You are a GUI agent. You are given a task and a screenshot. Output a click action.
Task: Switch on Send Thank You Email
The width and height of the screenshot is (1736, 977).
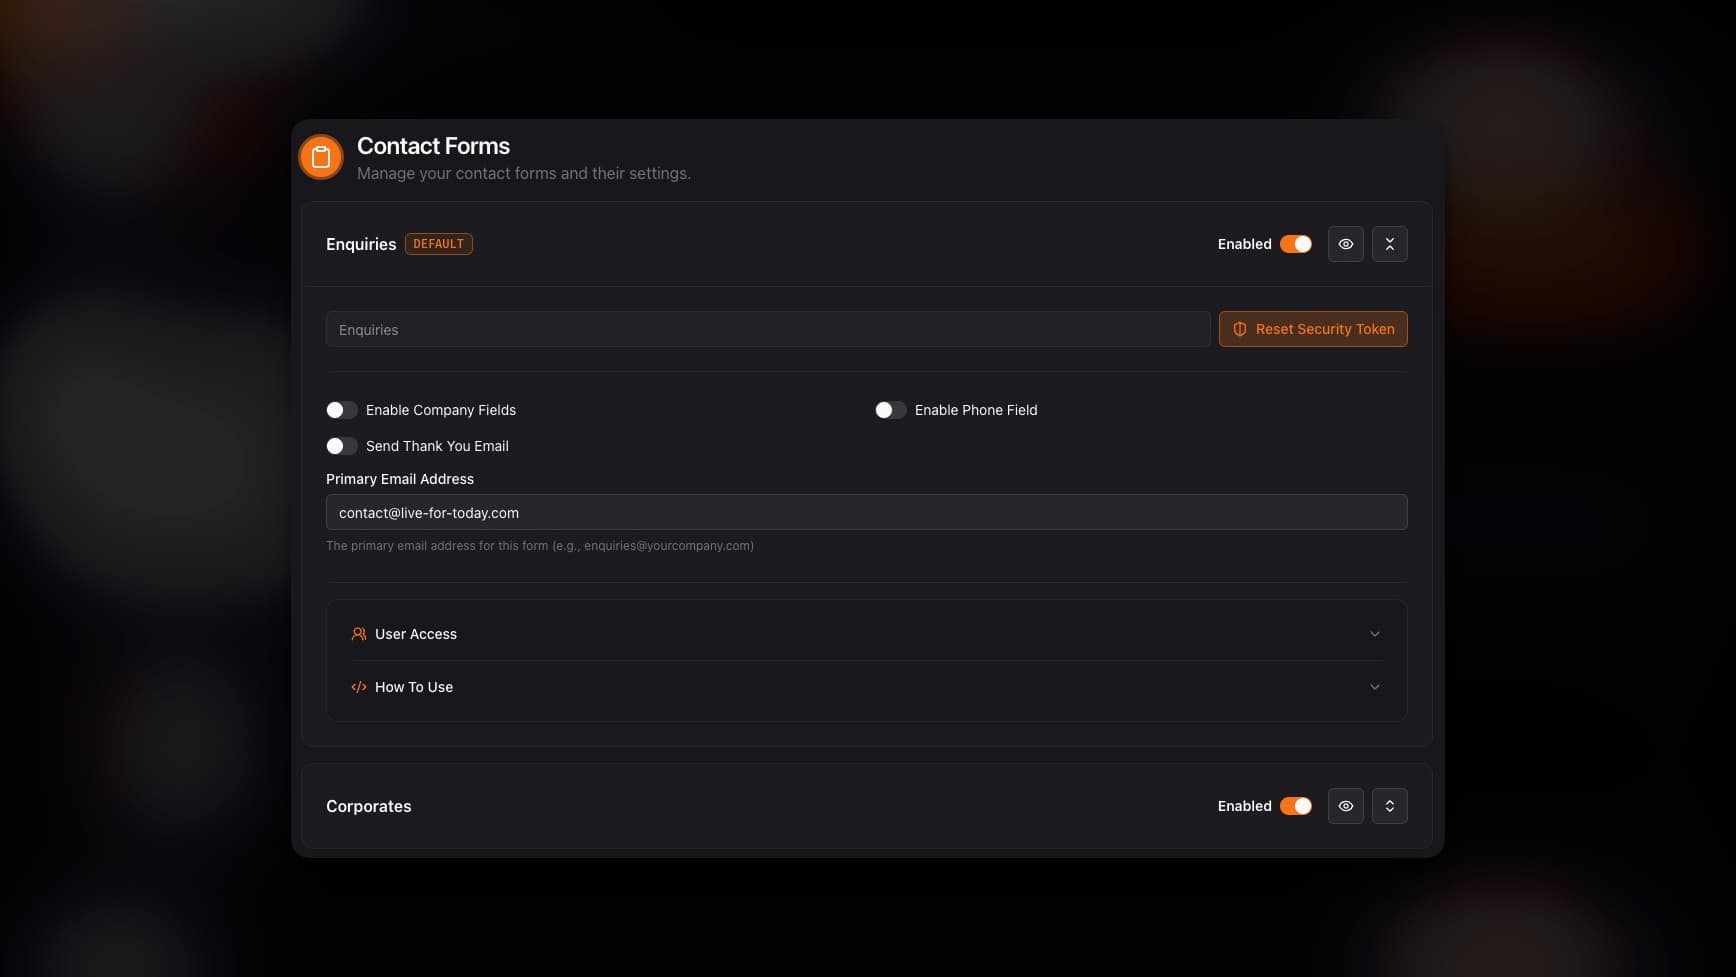[342, 446]
